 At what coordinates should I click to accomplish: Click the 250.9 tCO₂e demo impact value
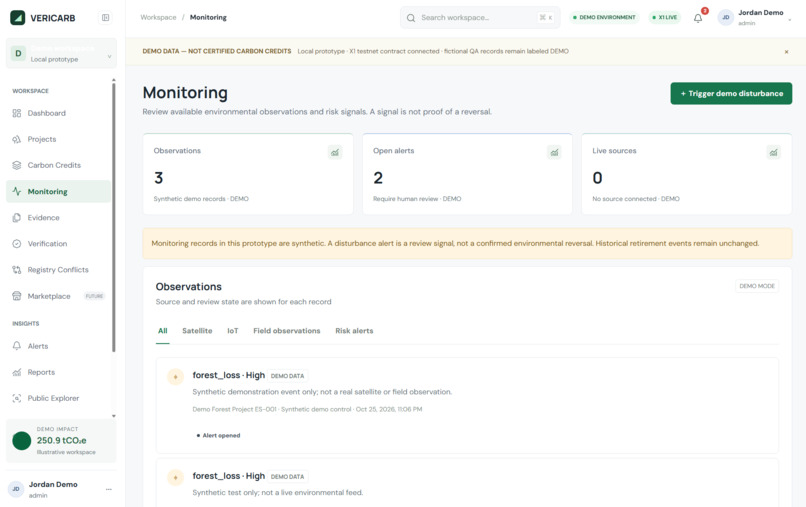(62, 441)
